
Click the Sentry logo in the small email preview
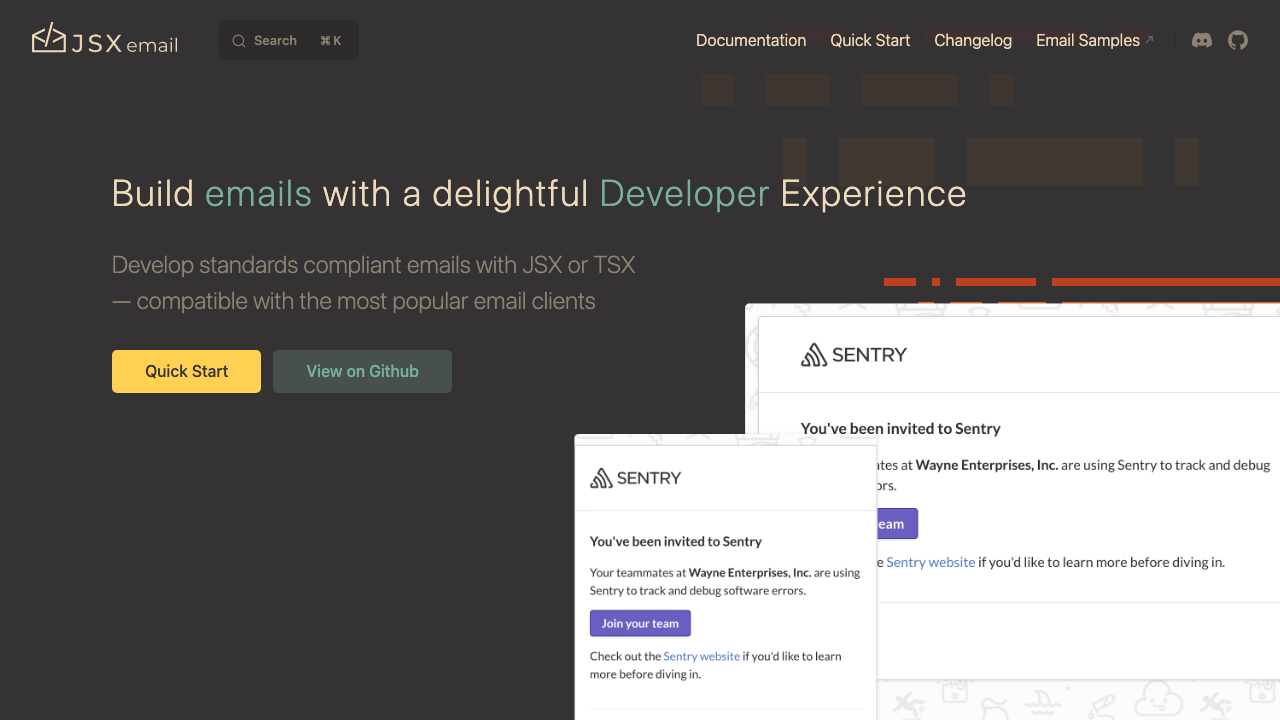pyautogui.click(x=634, y=478)
